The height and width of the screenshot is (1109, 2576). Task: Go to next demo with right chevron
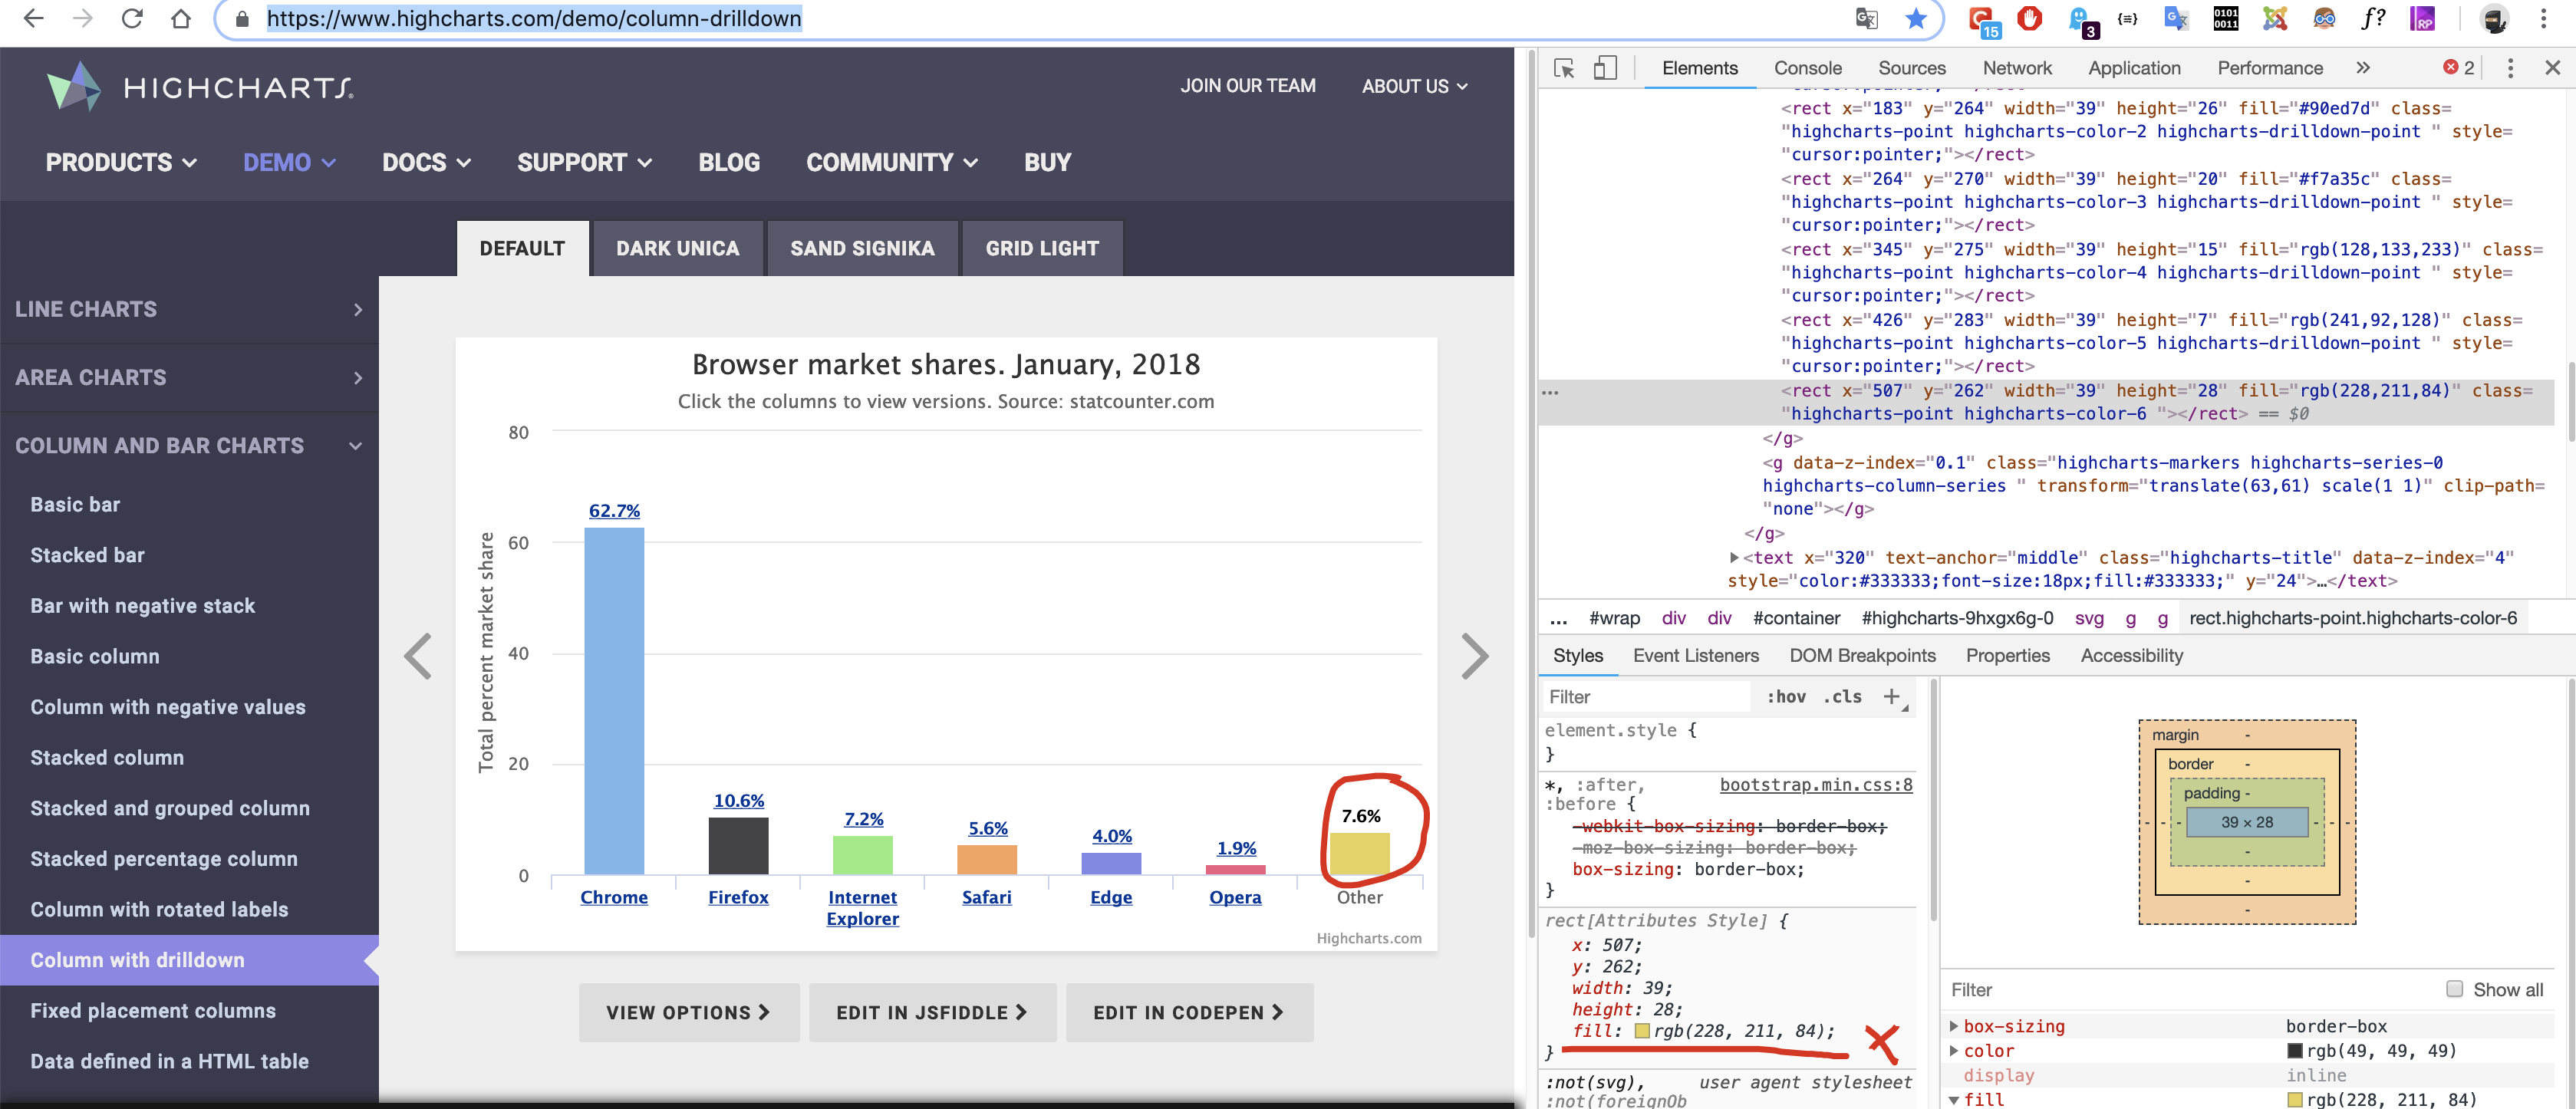1475,657
